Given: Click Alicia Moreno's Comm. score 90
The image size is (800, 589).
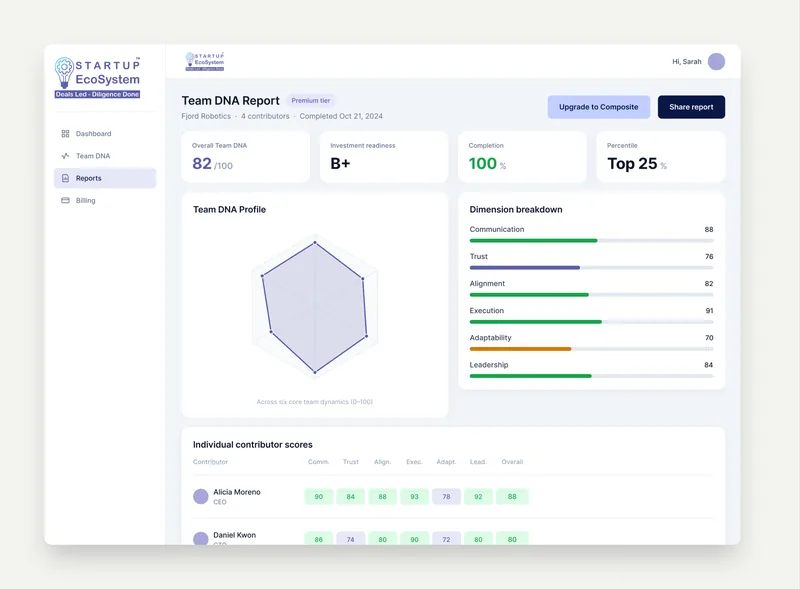Looking at the screenshot, I should (319, 497).
